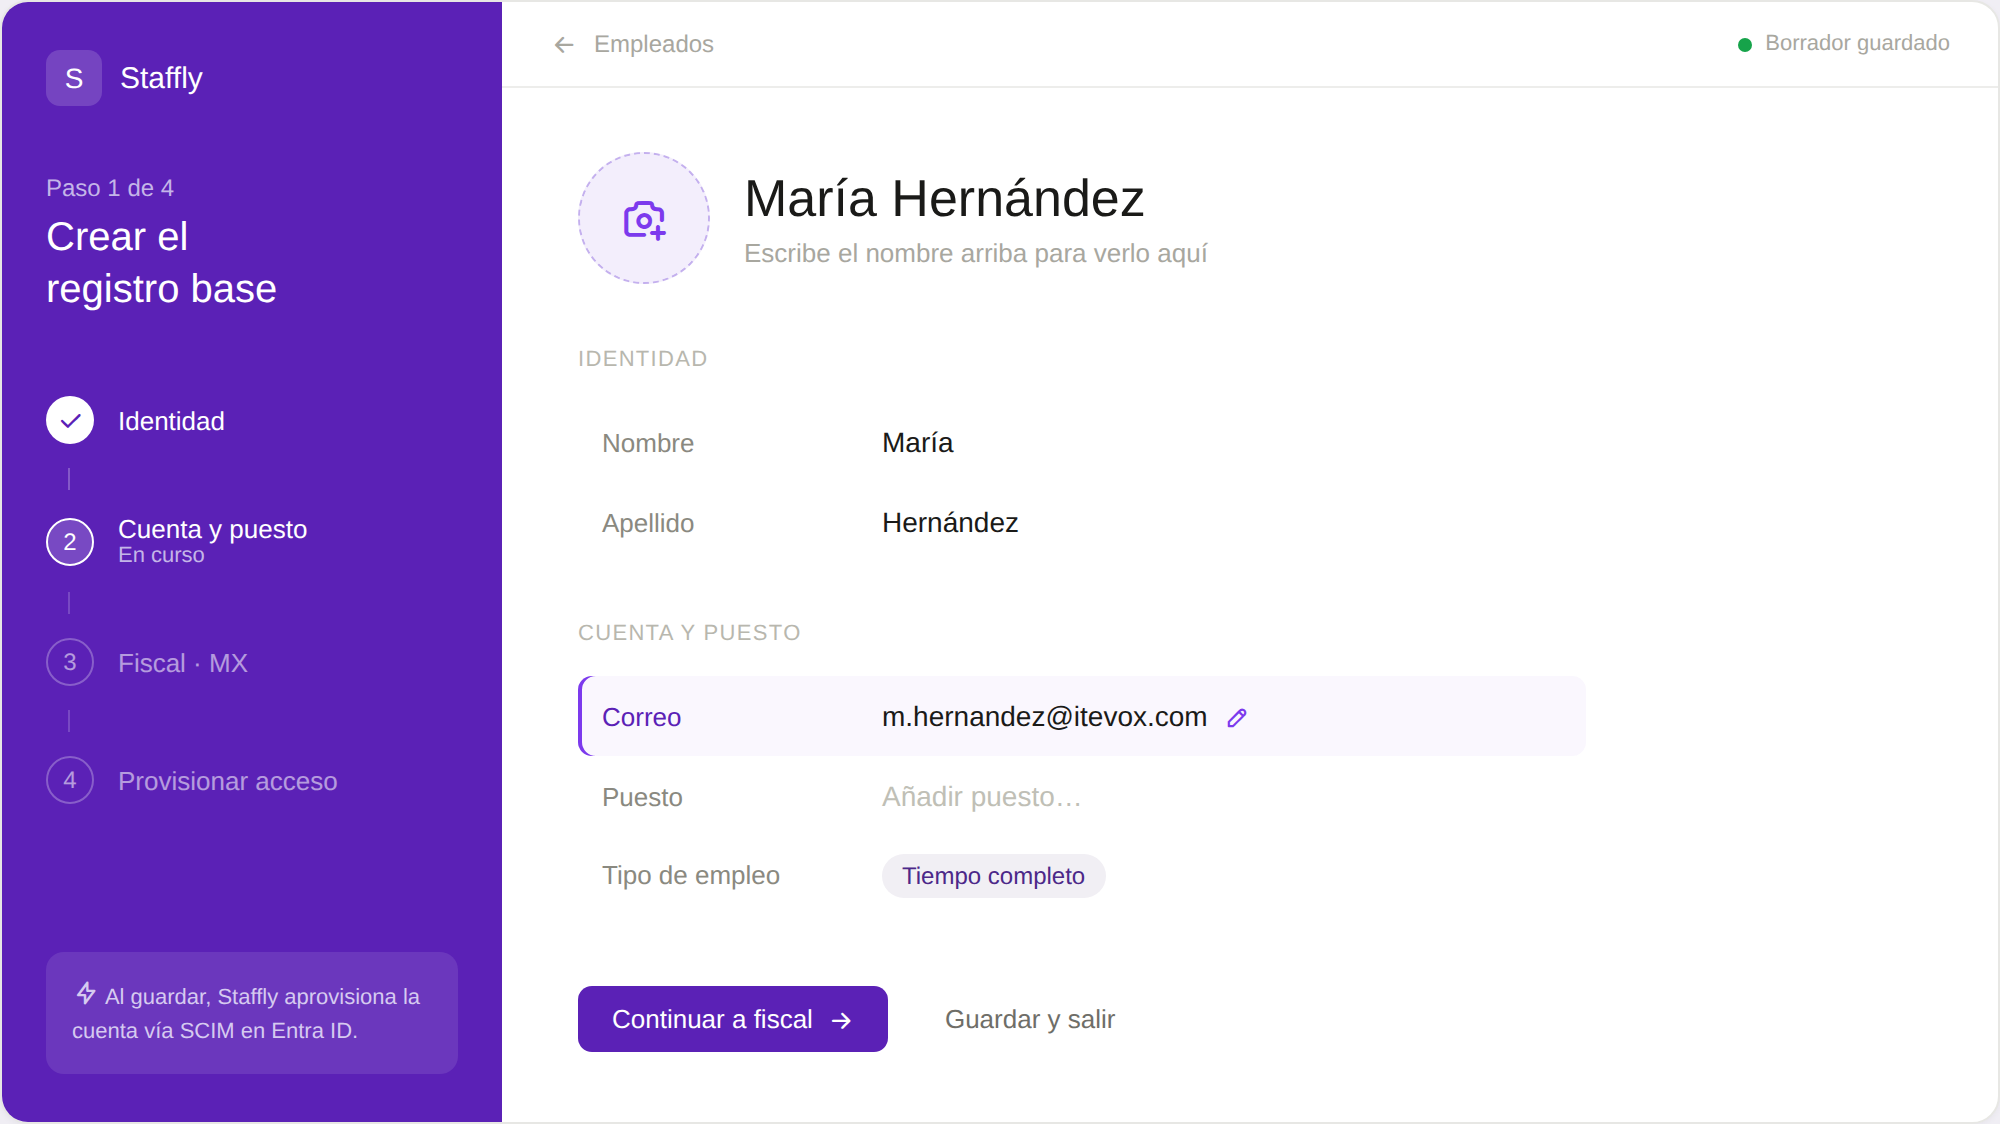Click the step 3 circle icon
The width and height of the screenshot is (2000, 1124).
pyautogui.click(x=70, y=662)
